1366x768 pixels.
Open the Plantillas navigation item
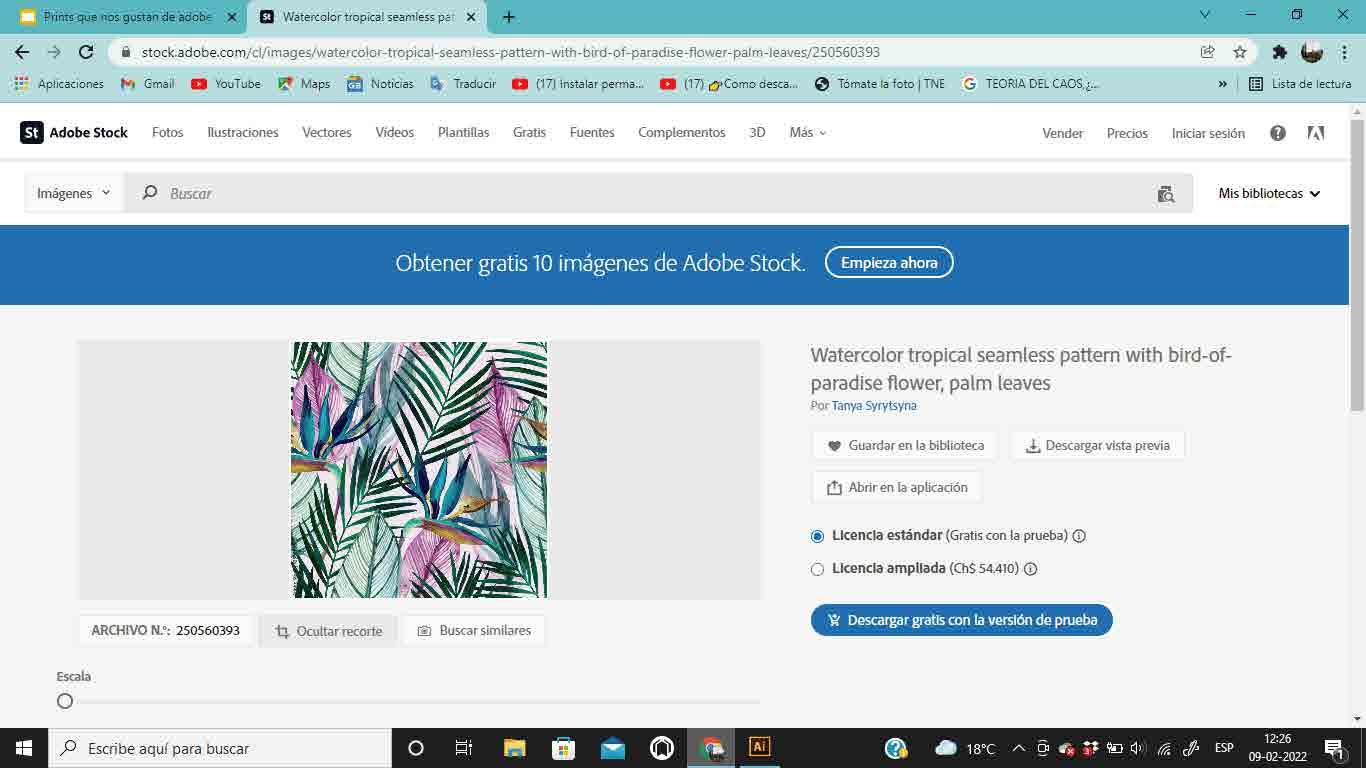click(x=464, y=132)
